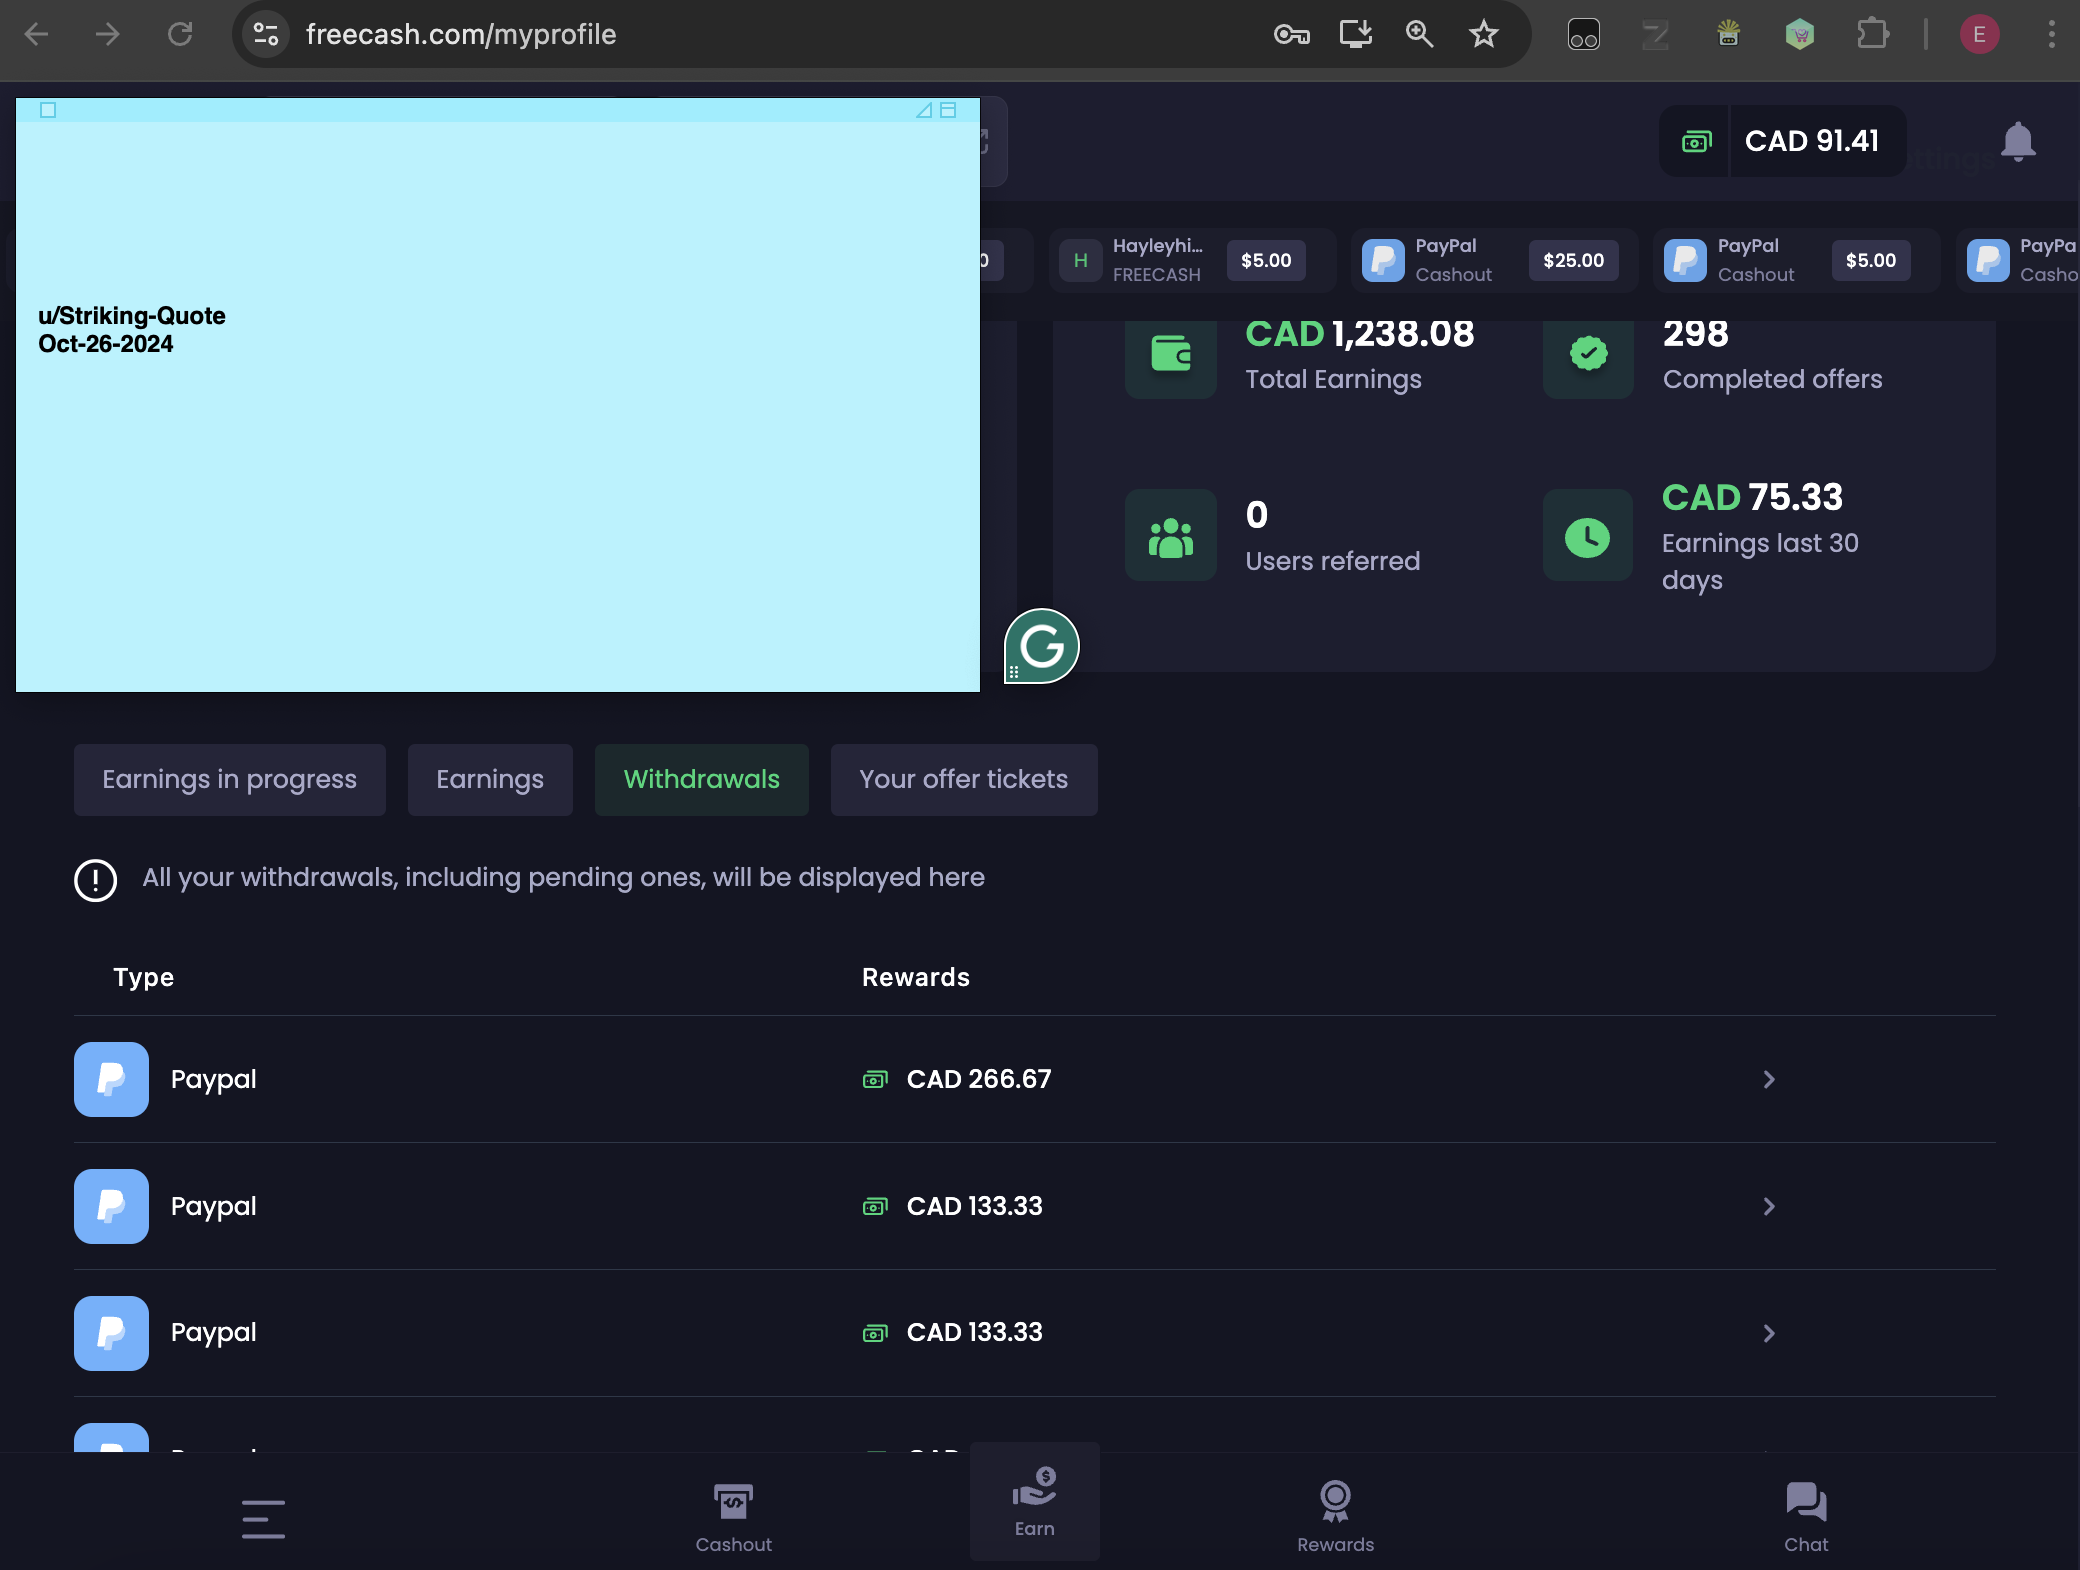The width and height of the screenshot is (2080, 1570).
Task: Click the 298 completed offers value
Action: point(1696,334)
